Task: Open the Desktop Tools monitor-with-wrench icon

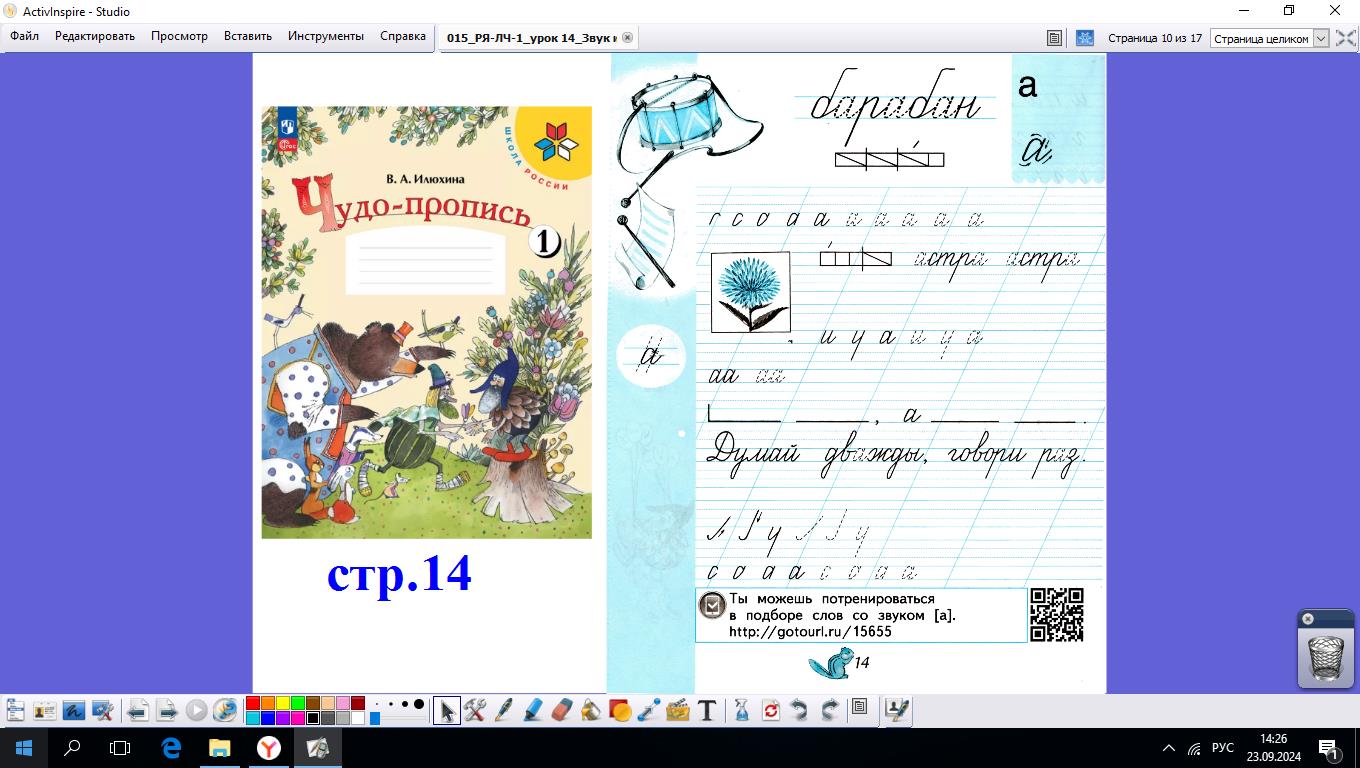Action: 102,710
